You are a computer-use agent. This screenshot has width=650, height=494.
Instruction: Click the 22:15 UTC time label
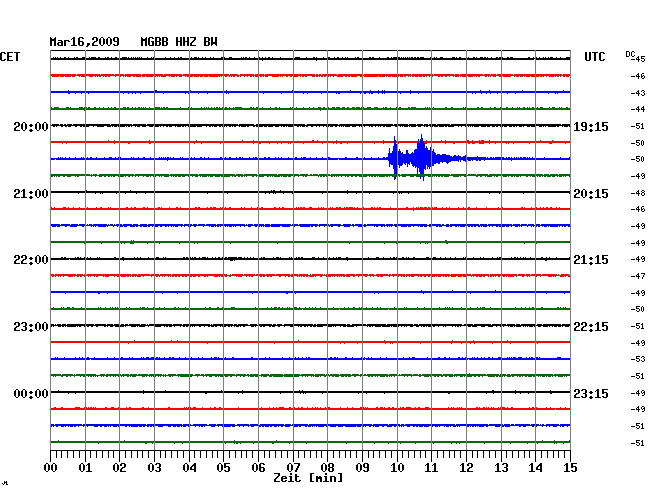pos(591,327)
